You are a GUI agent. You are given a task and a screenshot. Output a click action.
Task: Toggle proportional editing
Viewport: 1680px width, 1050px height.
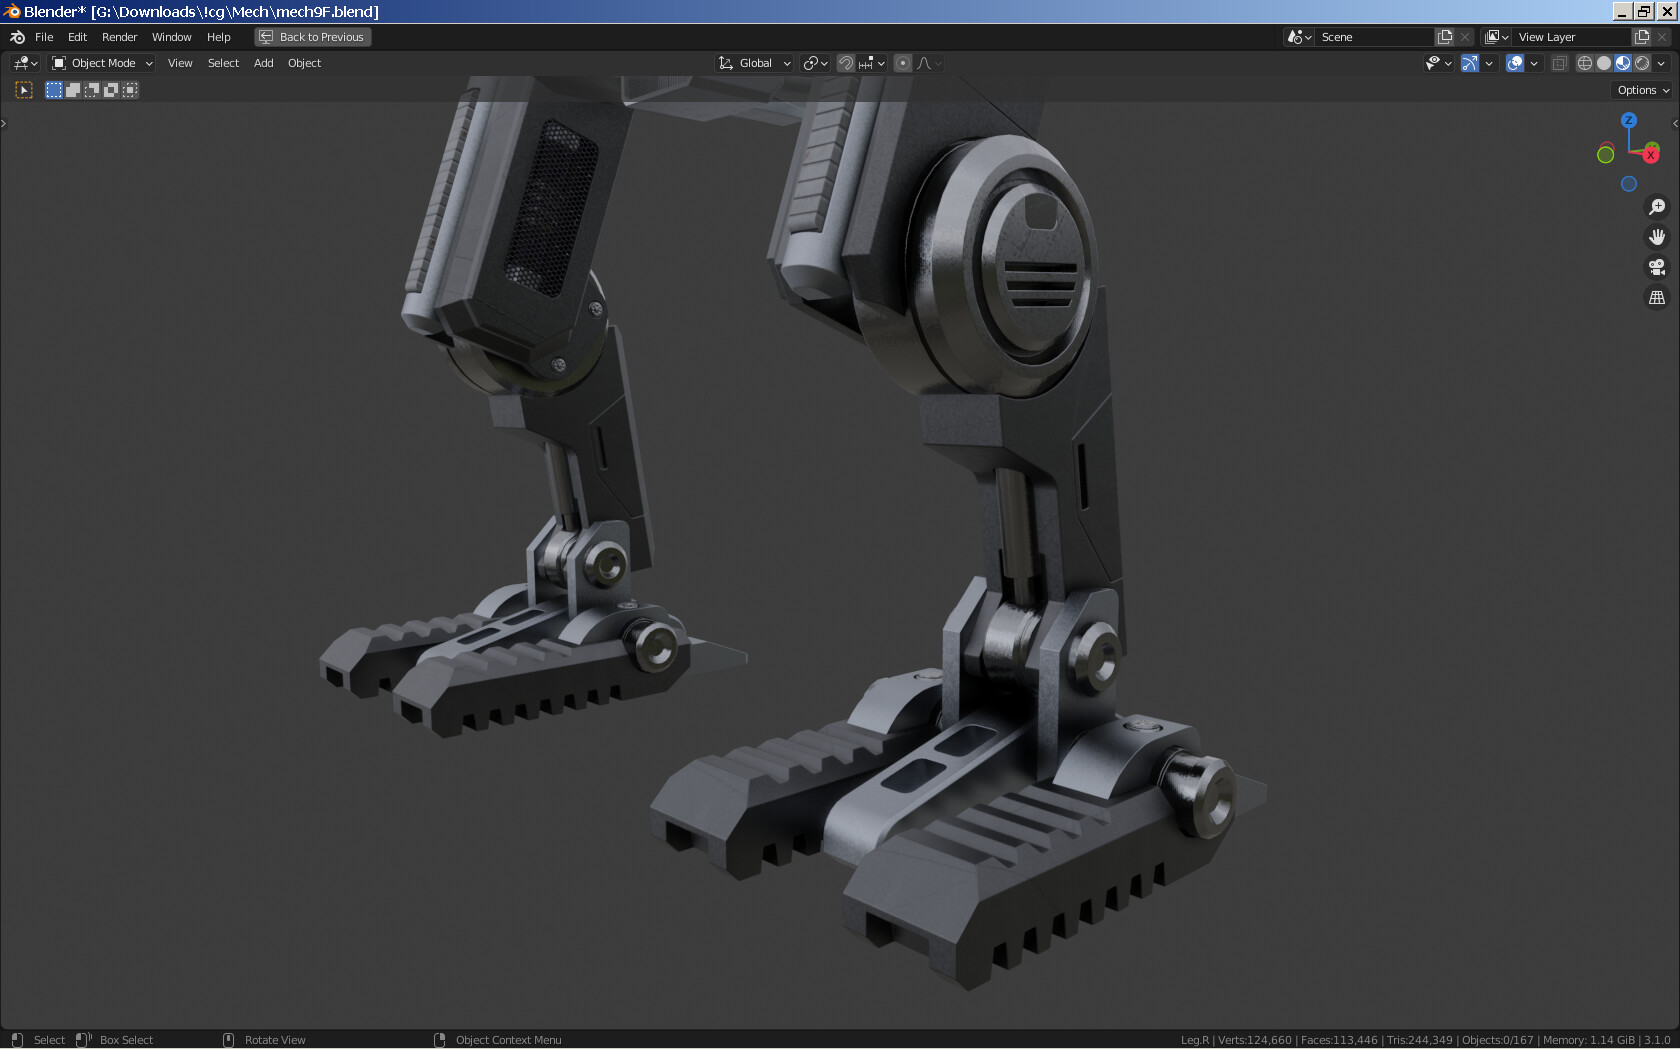click(x=901, y=62)
